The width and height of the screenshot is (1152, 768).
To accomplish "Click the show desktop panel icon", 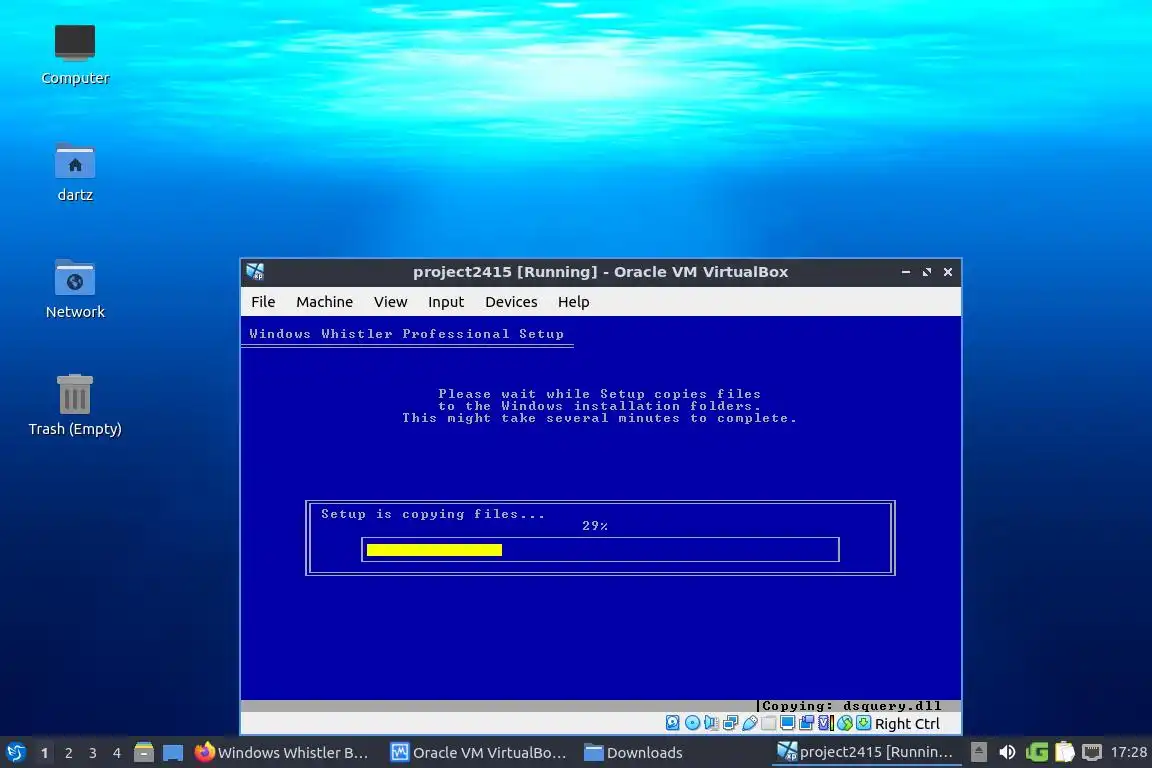I will point(173,753).
